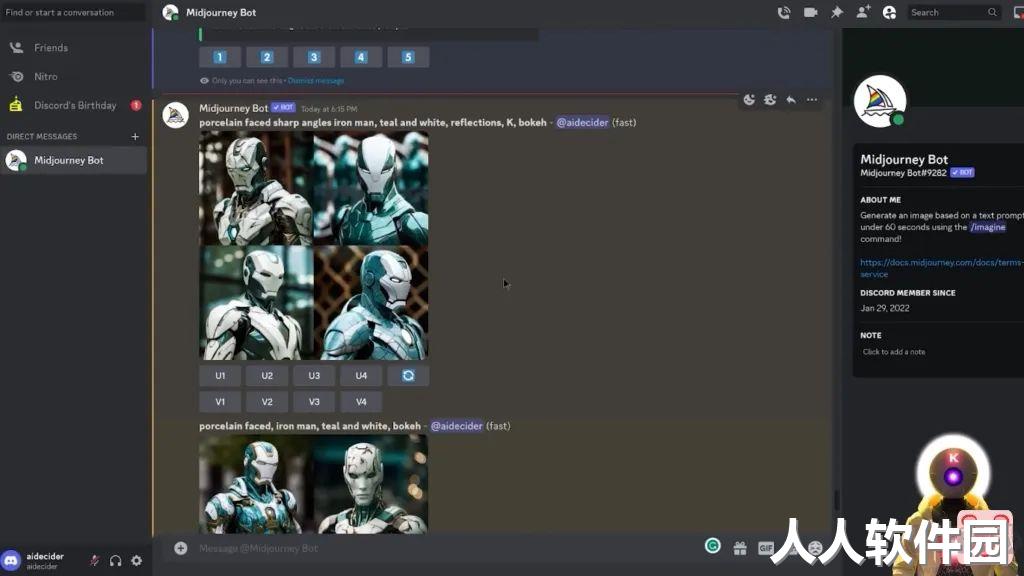1024x576 pixels.
Task: Click U3 upscale button
Action: pos(314,376)
